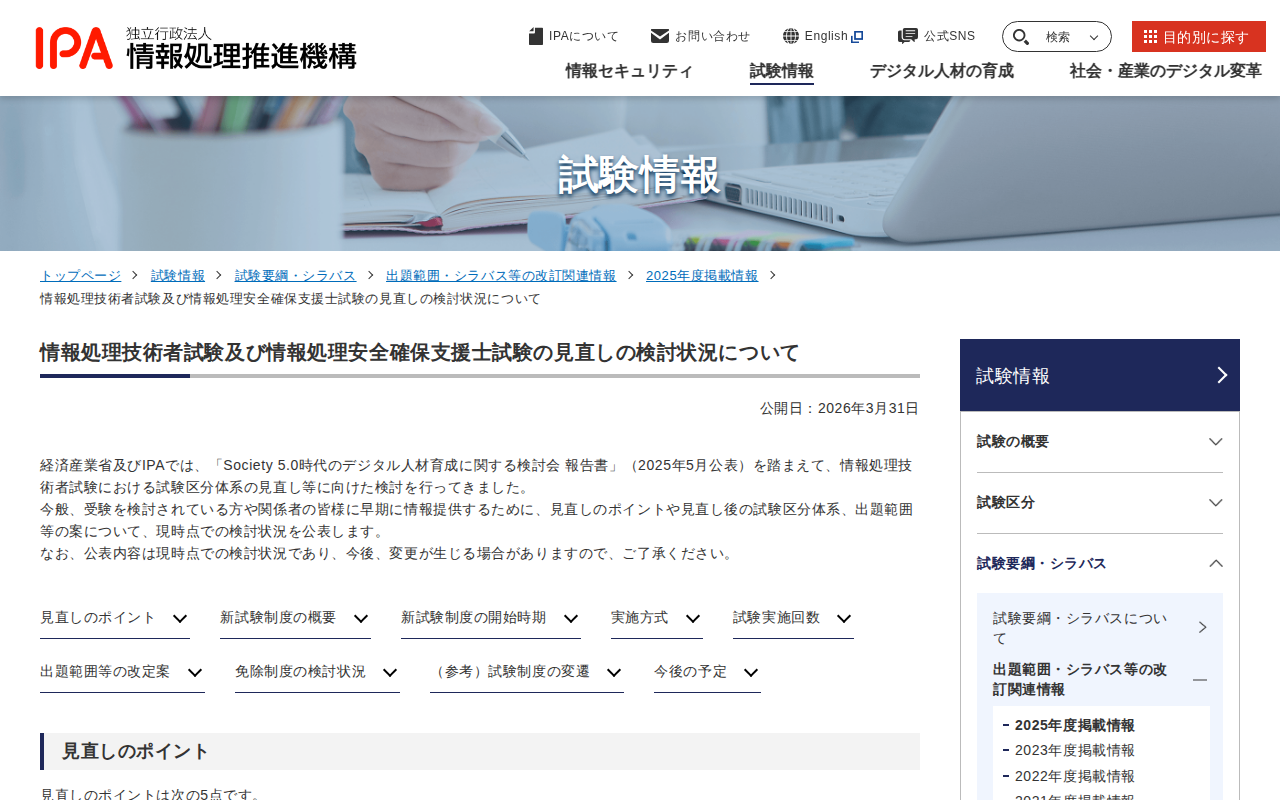Jump to 出題範囲等の改定案 anchor

(122, 672)
